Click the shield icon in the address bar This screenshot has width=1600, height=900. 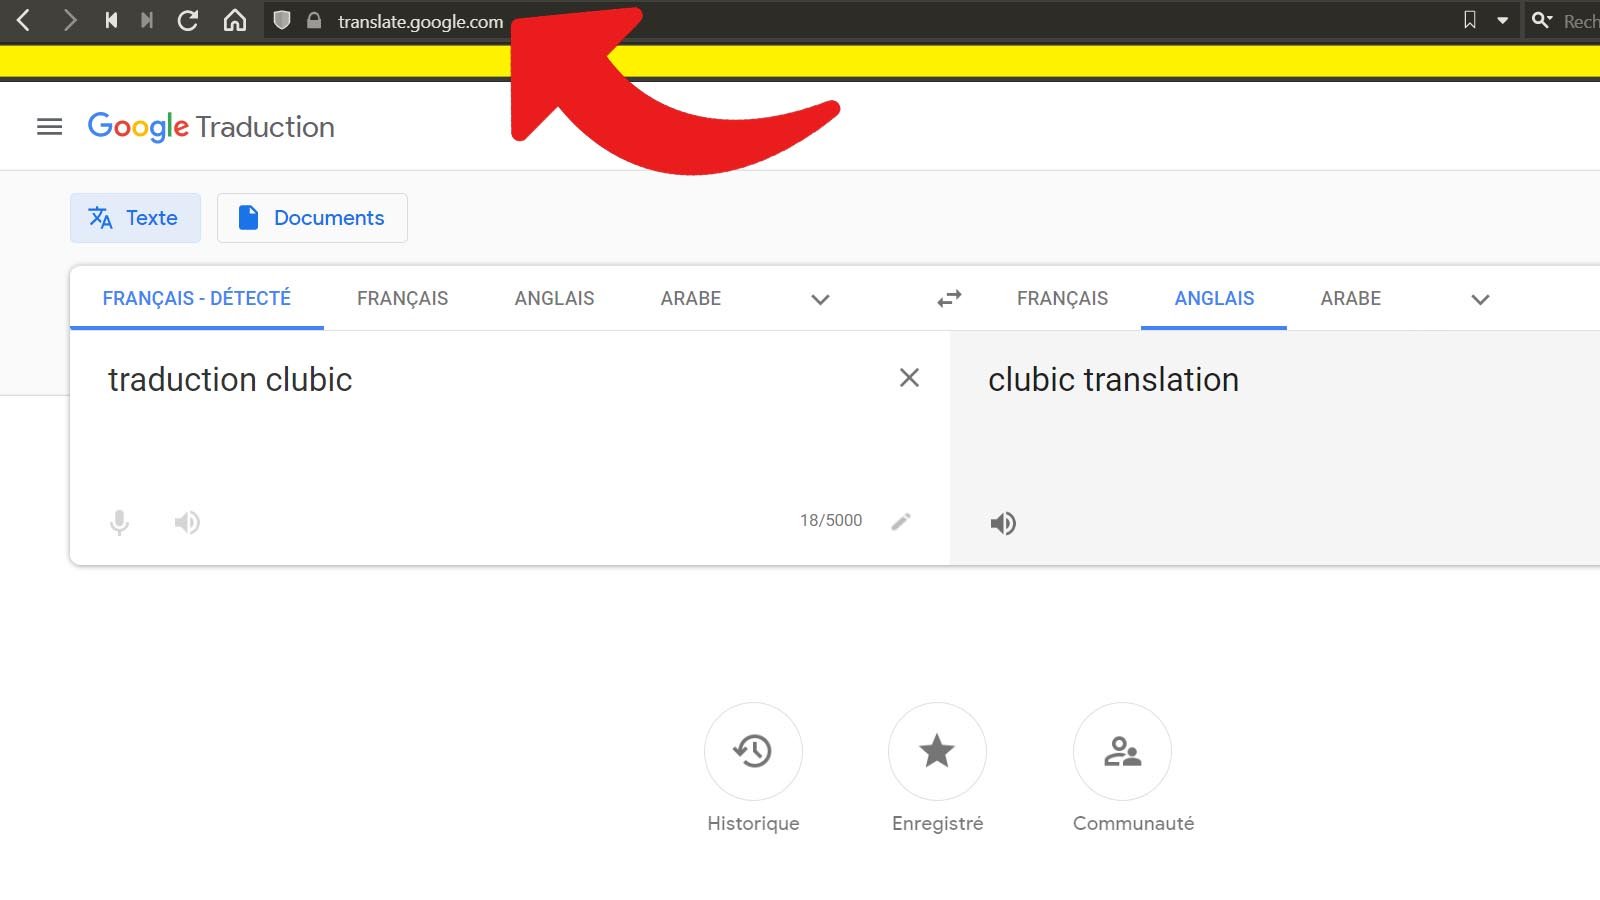pos(281,20)
